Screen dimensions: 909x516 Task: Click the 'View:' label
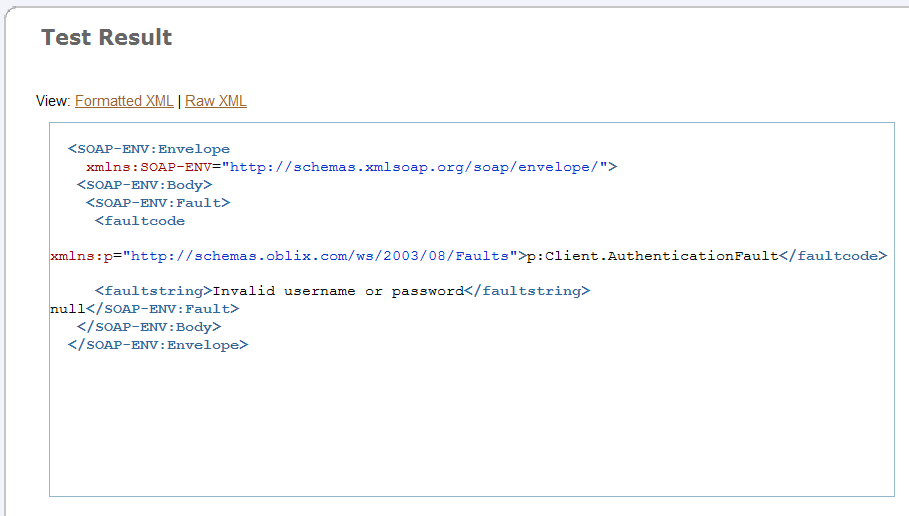[x=53, y=101]
